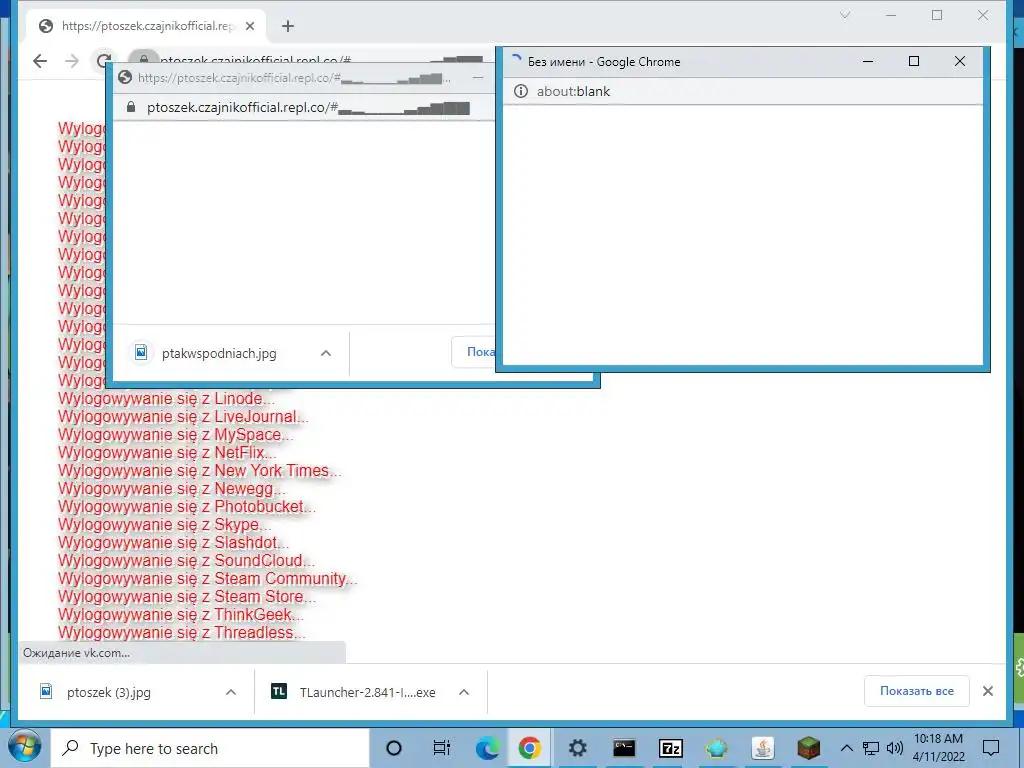
Task: Select the ptoszek.czajnikofficial.repl browser tab
Action: point(146,26)
